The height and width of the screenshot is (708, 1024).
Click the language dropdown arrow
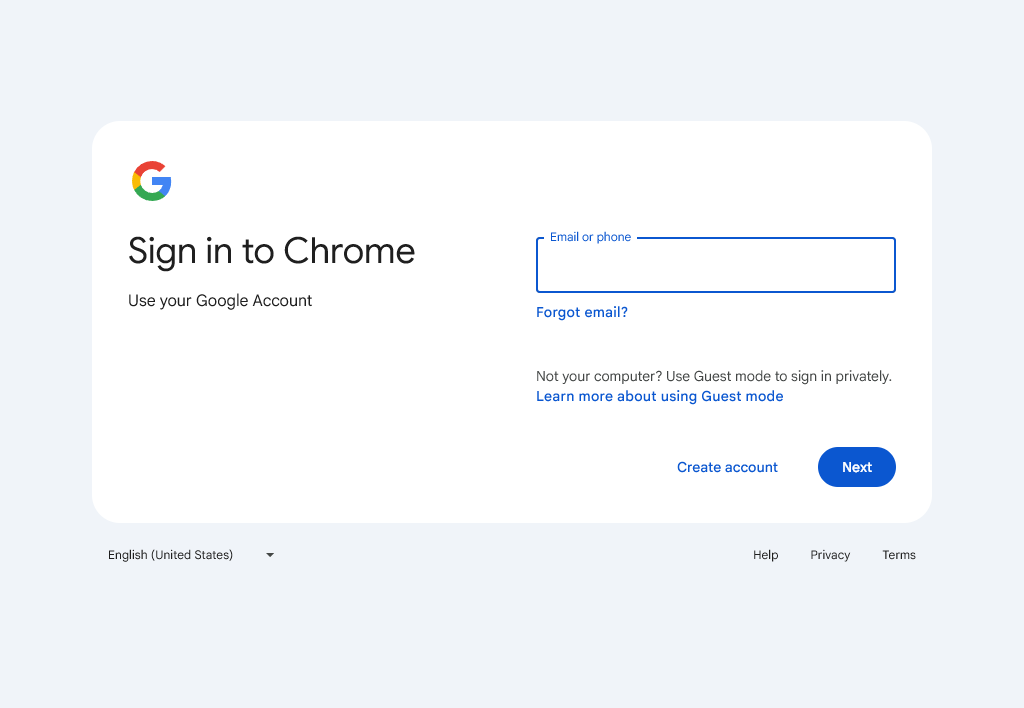(x=270, y=555)
